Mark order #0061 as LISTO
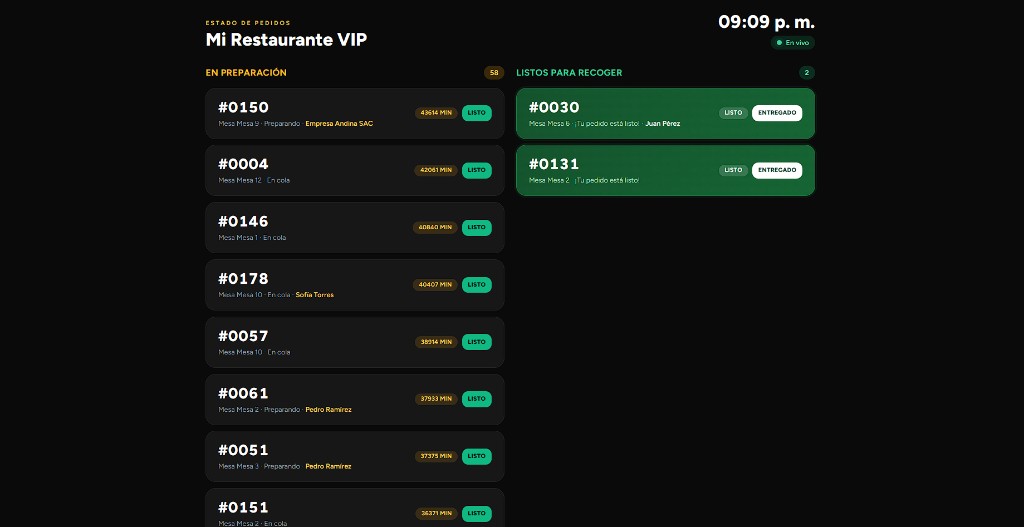 click(477, 399)
